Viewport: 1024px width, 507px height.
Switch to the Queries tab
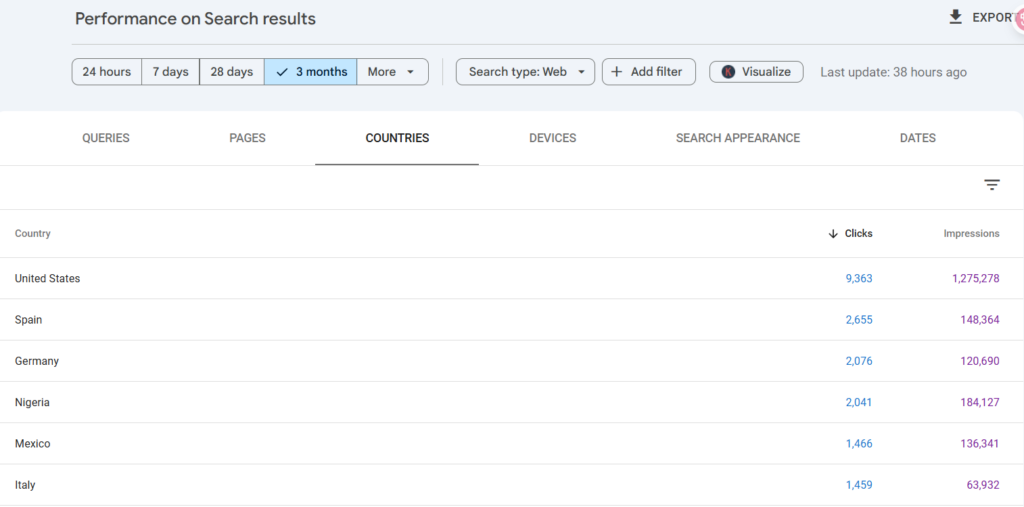(x=106, y=138)
